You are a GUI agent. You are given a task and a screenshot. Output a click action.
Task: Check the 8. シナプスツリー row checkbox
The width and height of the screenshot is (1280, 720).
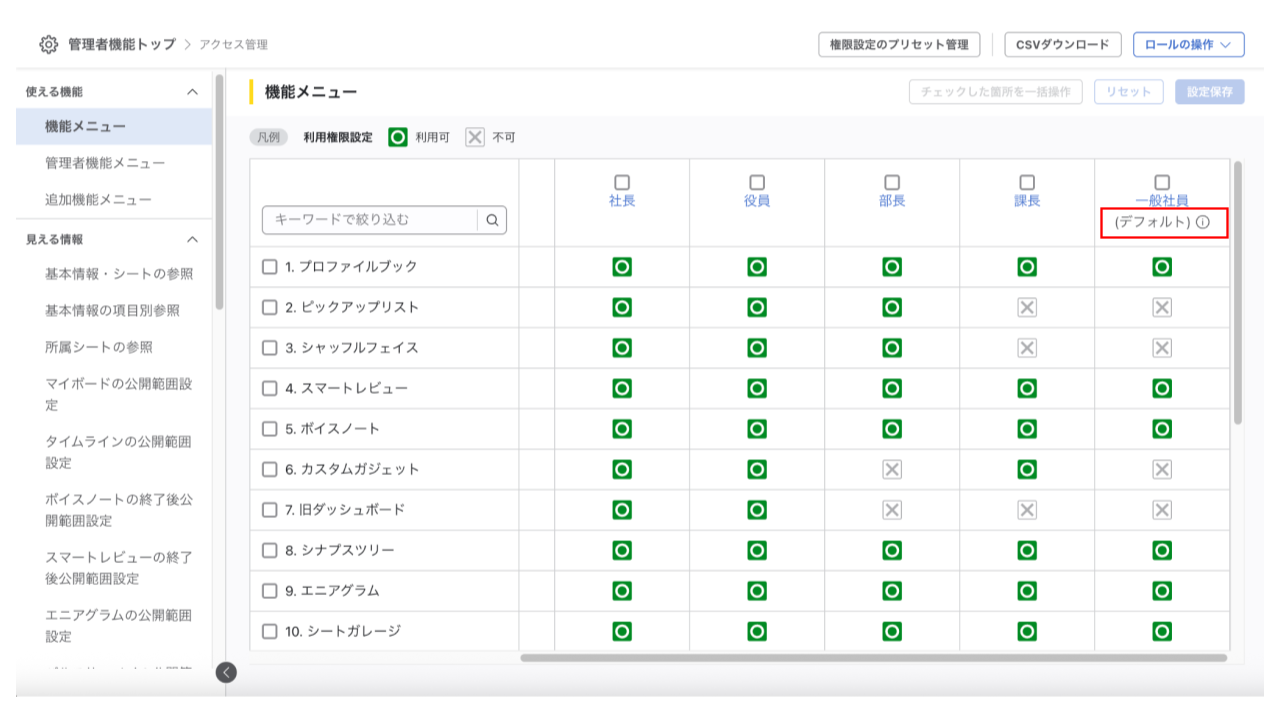click(269, 550)
